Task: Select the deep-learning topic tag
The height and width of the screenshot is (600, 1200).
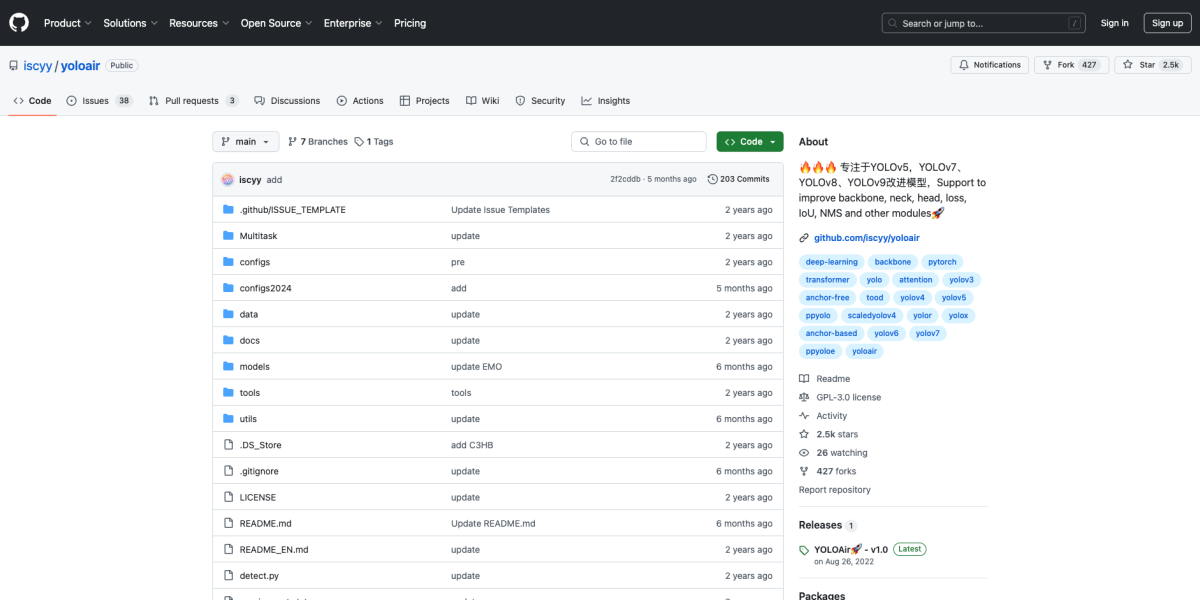Action: pyautogui.click(x=831, y=262)
